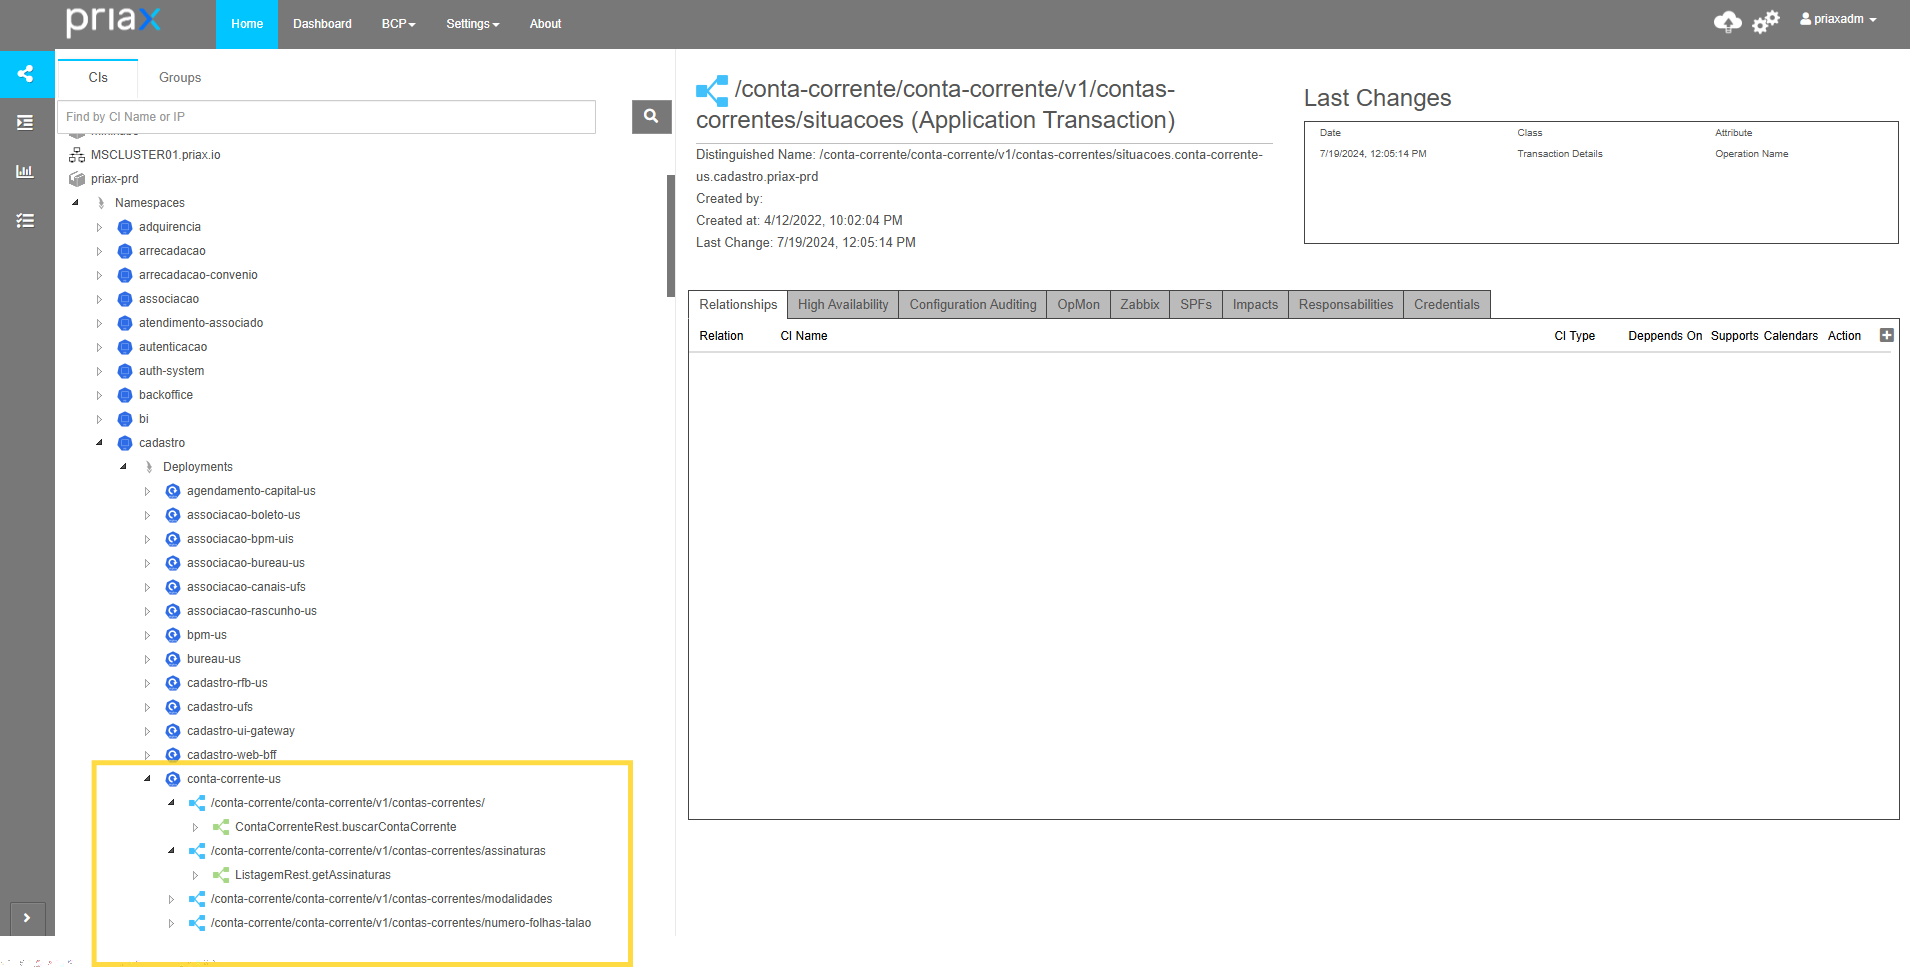The height and width of the screenshot is (967, 1910).
Task: Open the checklist icon in the sidebar
Action: click(x=26, y=220)
